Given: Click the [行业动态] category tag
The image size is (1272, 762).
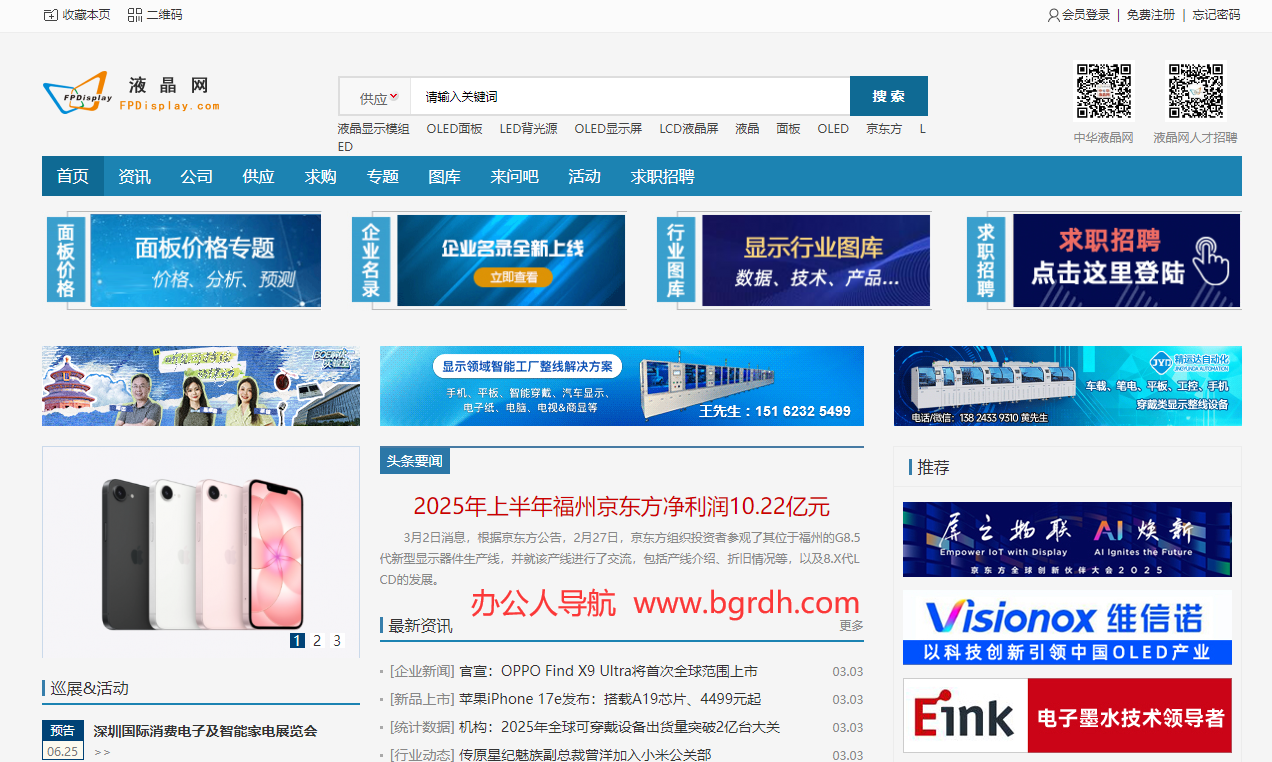Looking at the screenshot, I should (x=422, y=755).
